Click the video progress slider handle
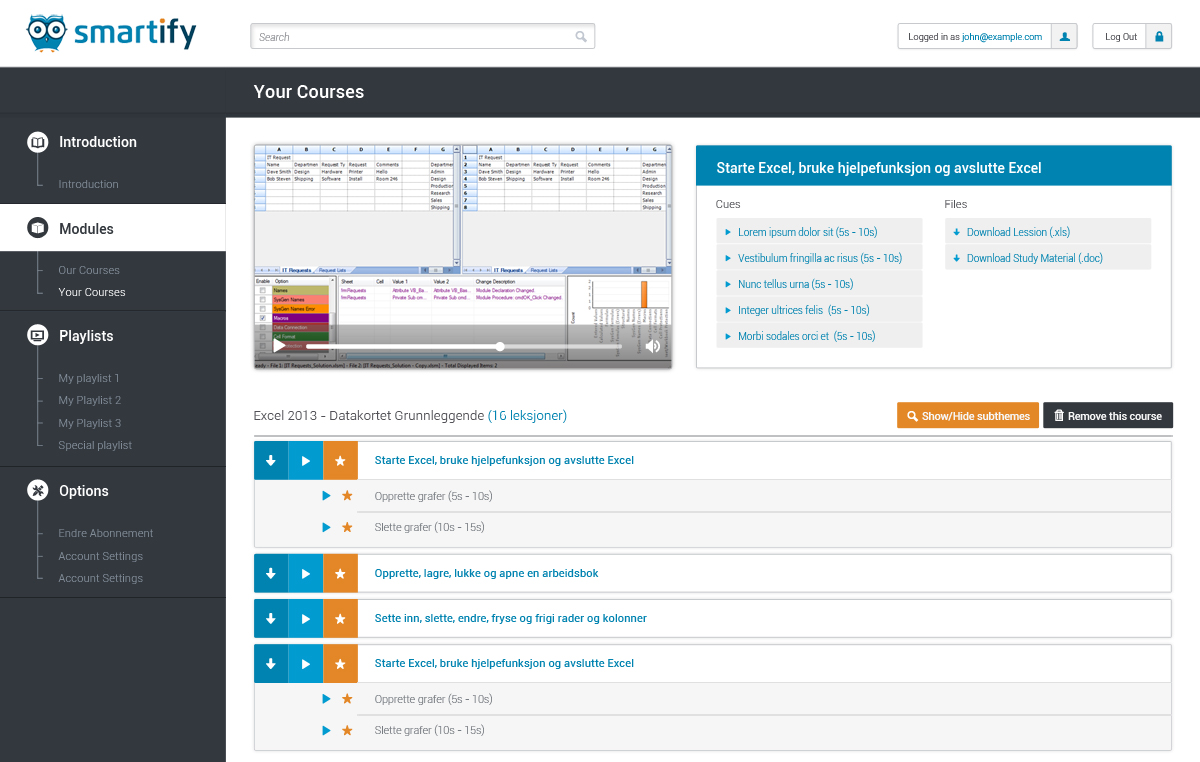The height and width of the screenshot is (762, 1200). click(x=500, y=347)
